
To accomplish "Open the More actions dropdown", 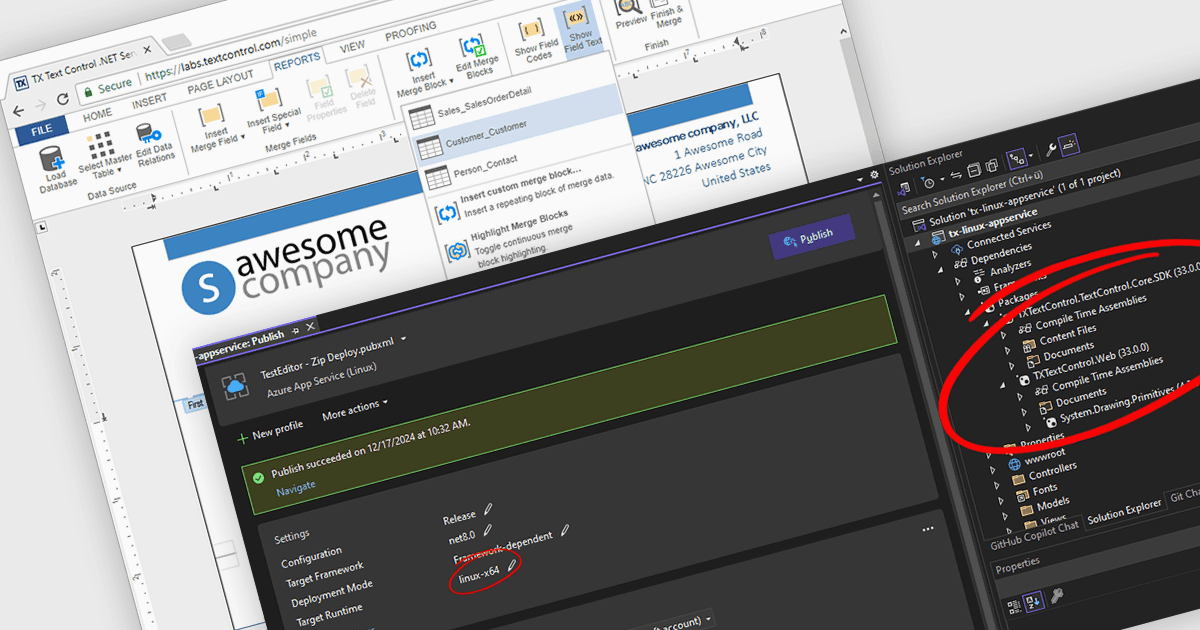I will 355,408.
